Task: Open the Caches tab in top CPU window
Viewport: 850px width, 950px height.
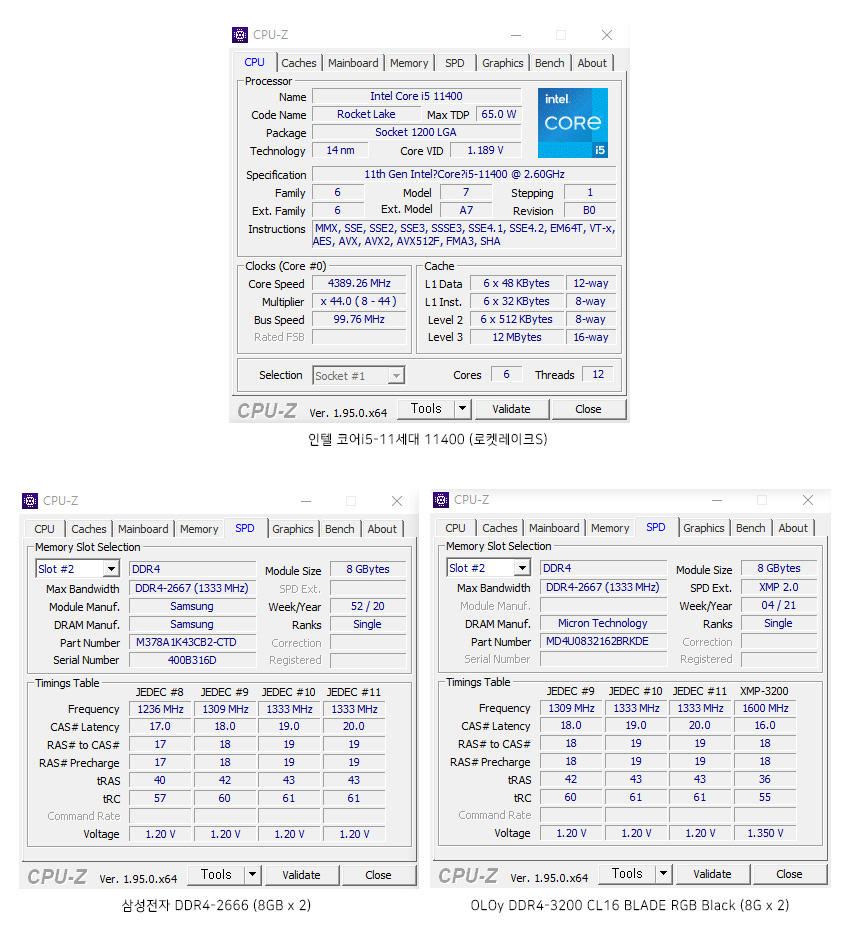Action: (x=299, y=63)
